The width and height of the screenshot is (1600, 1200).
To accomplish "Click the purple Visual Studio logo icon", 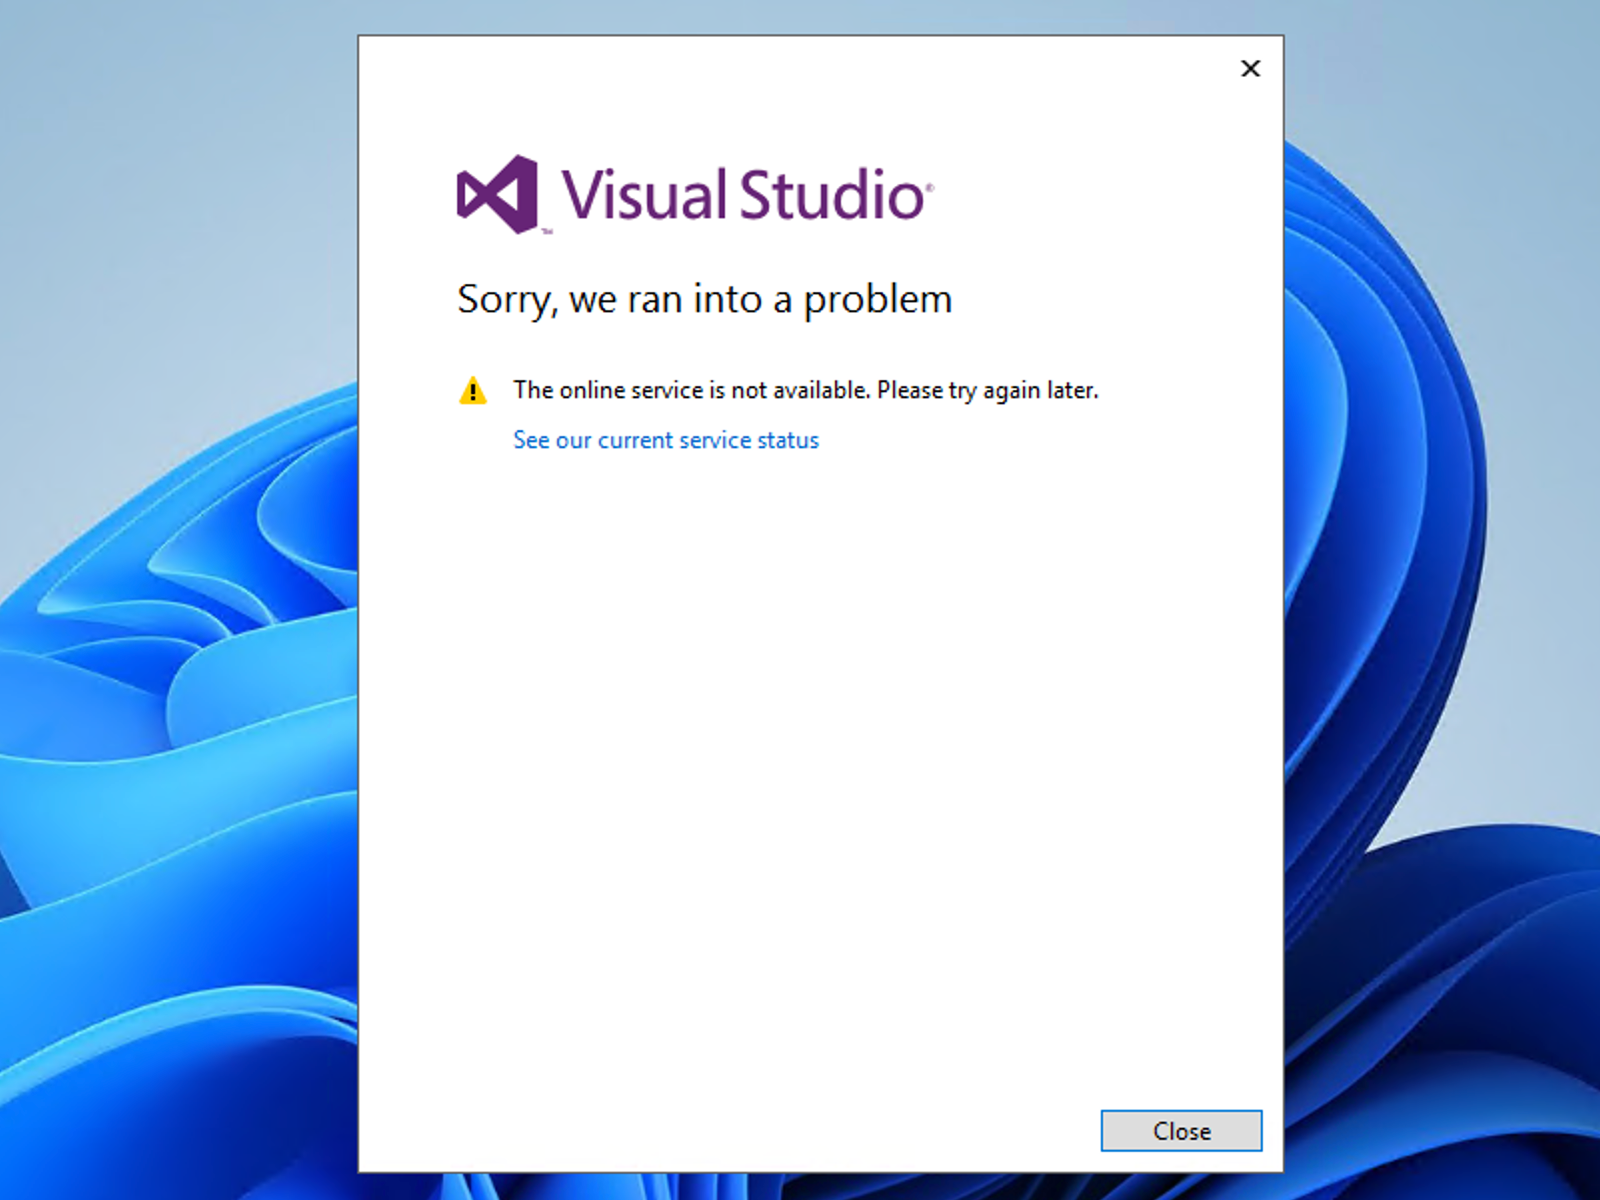I will pyautogui.click(x=498, y=194).
